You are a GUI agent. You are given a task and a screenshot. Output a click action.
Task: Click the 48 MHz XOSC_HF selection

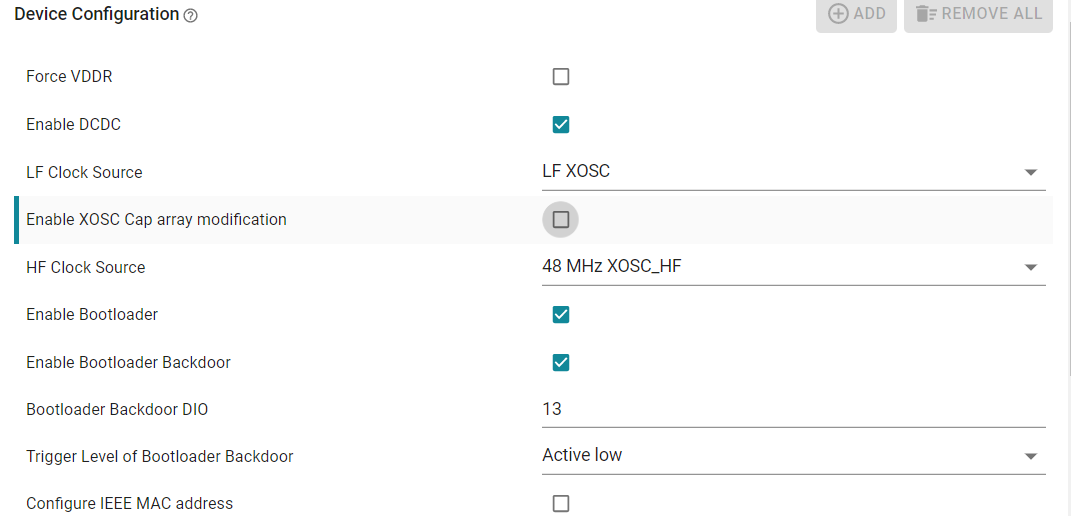click(793, 266)
